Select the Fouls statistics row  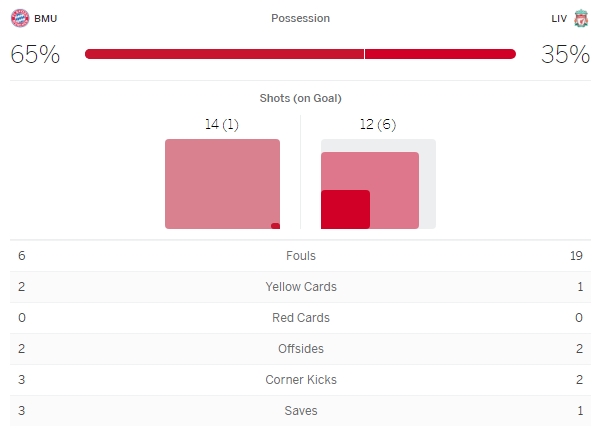pyautogui.click(x=300, y=256)
